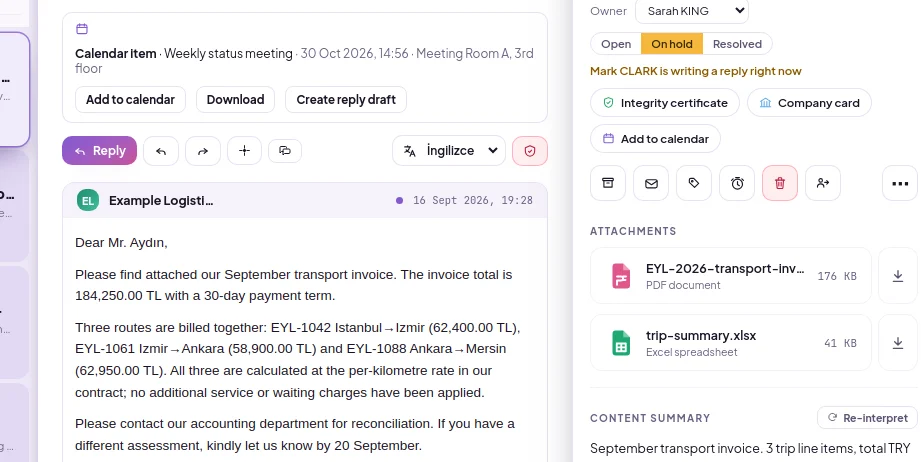Click the snooze clock icon
Image resolution: width=924 pixels, height=462 pixels.
click(737, 183)
